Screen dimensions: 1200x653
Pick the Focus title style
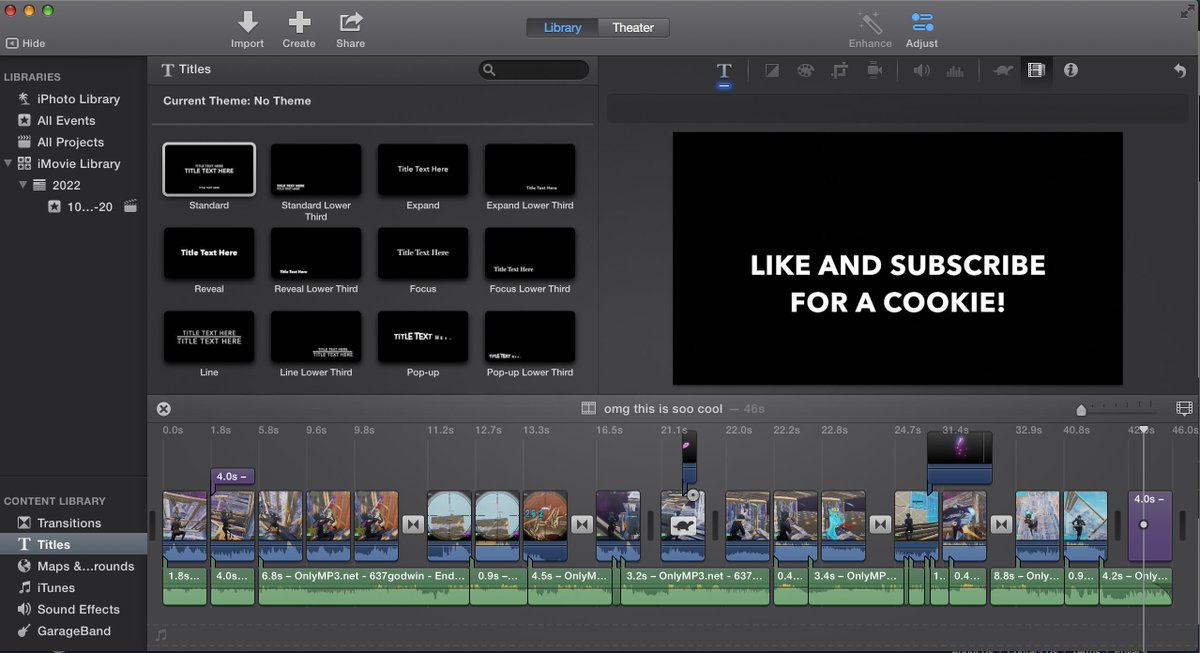pyautogui.click(x=423, y=253)
